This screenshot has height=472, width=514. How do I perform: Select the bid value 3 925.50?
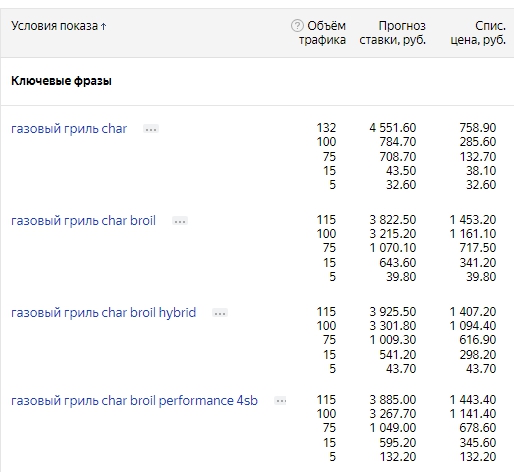(393, 312)
